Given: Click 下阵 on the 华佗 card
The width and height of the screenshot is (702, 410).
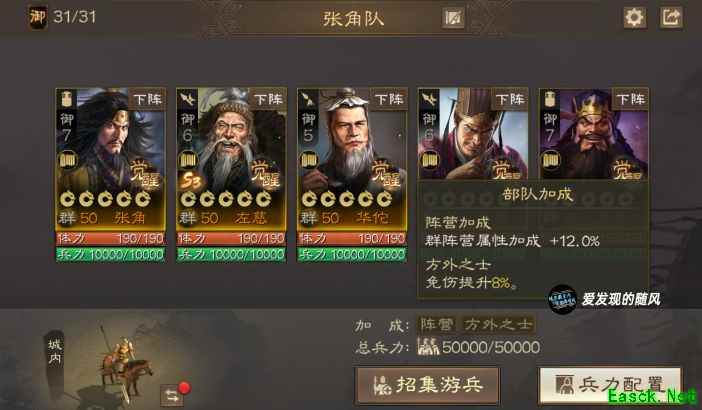Looking at the screenshot, I should (x=390, y=99).
